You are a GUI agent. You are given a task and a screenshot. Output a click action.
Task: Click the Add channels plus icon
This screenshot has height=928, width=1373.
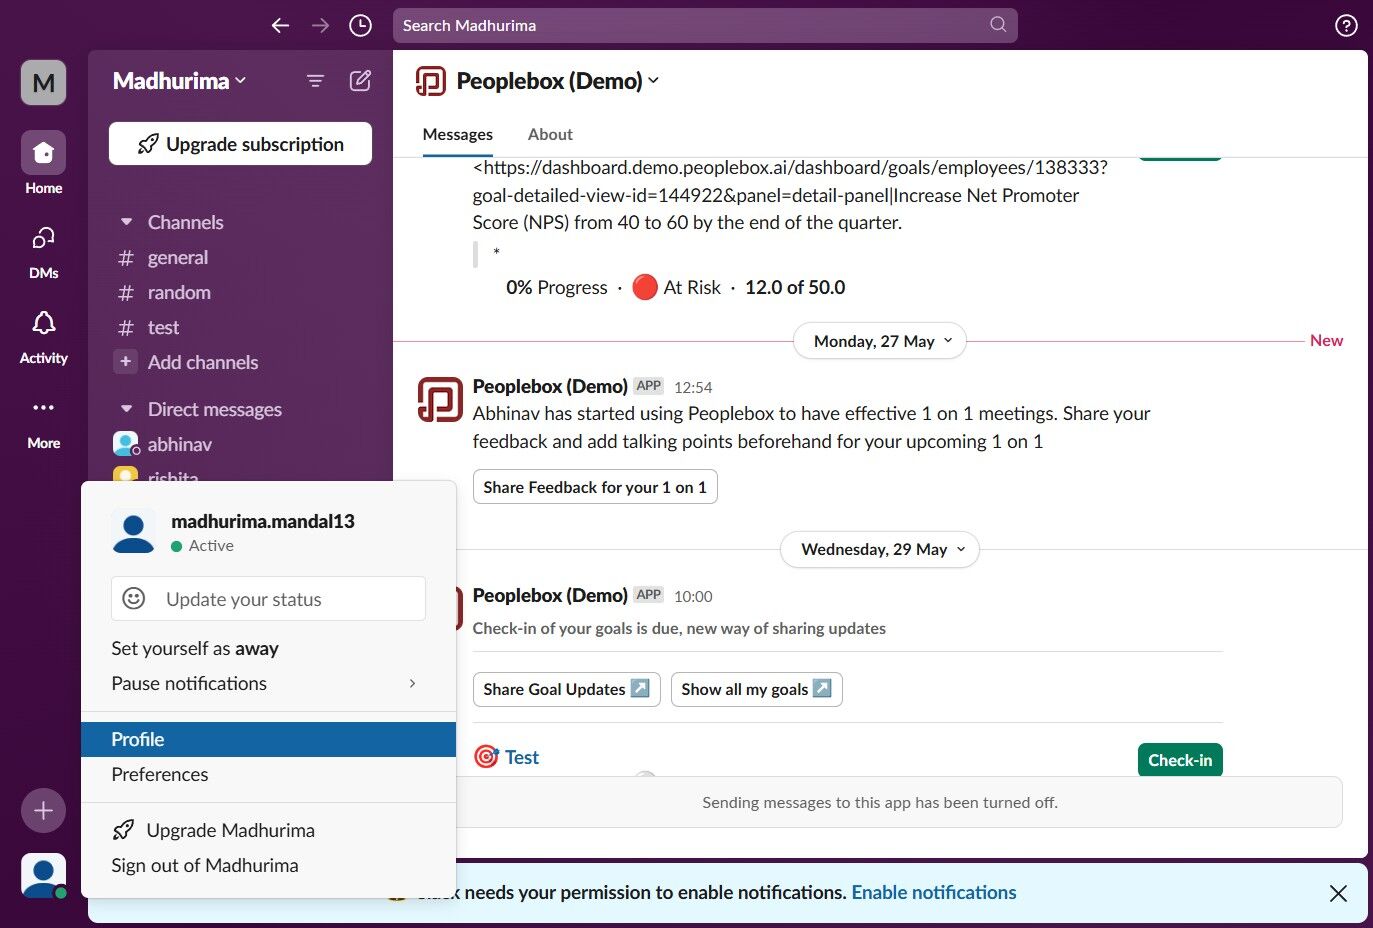coord(125,362)
